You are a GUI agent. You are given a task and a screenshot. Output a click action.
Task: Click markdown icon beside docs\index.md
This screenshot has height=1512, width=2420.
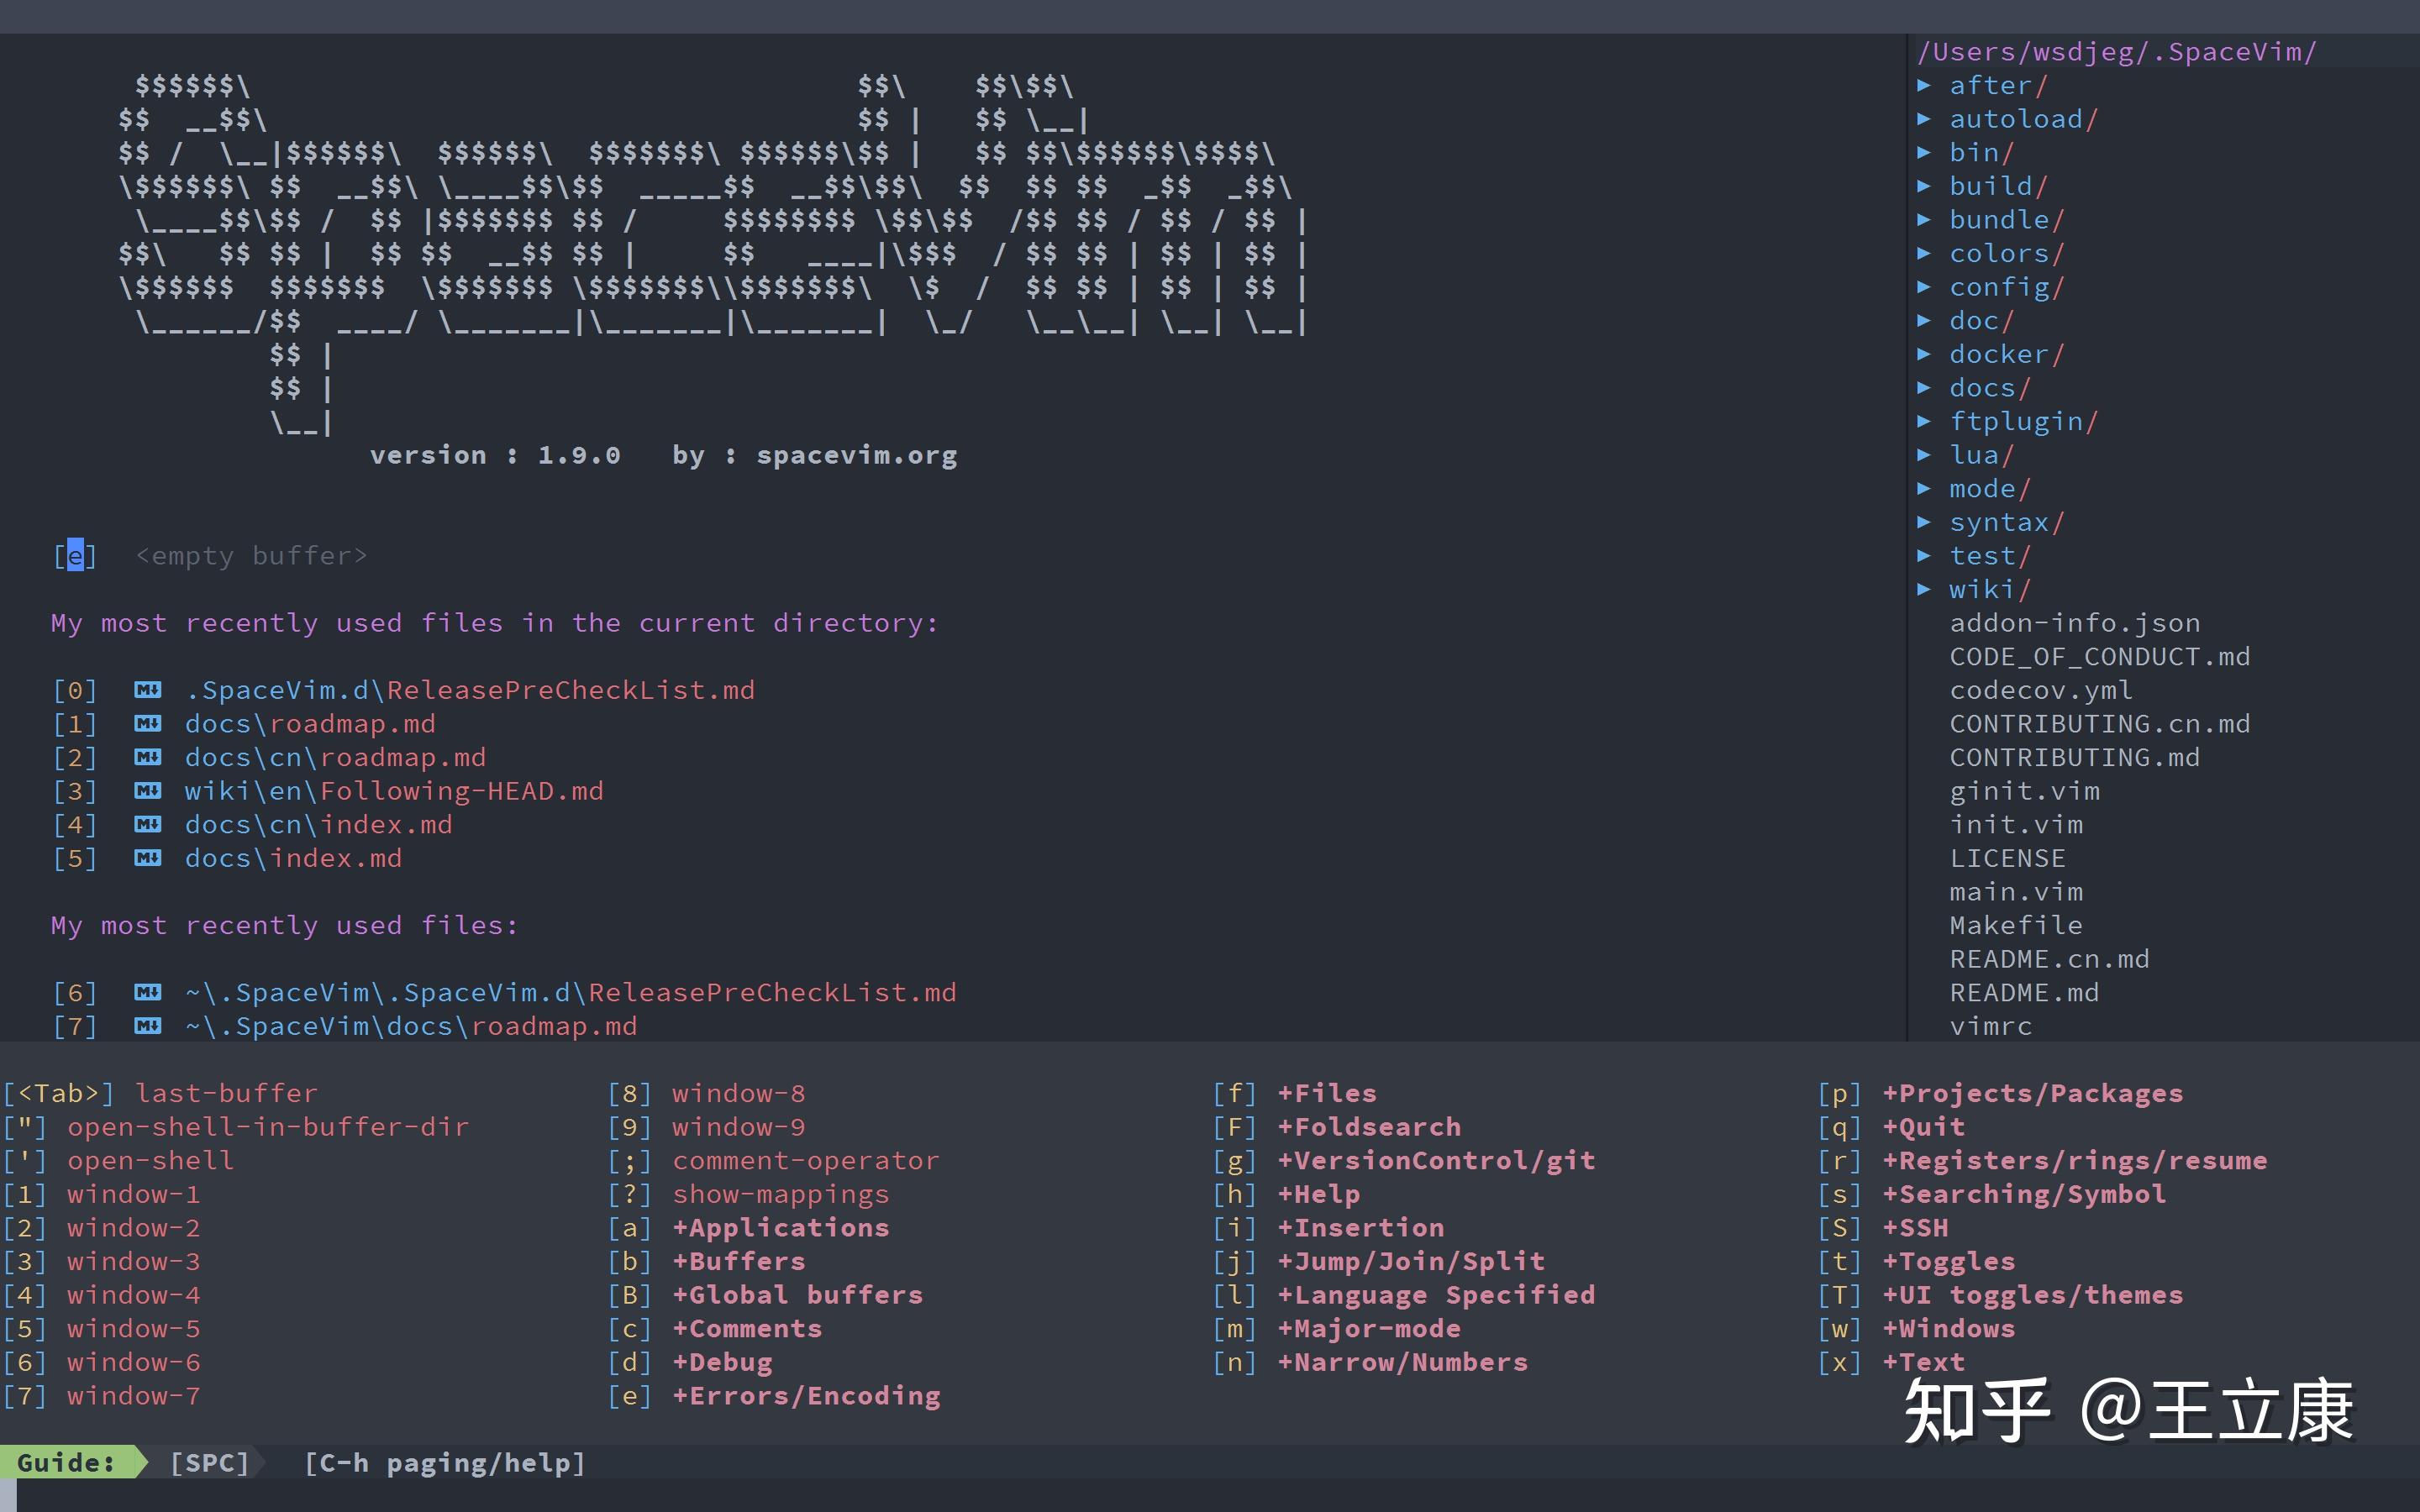coord(148,858)
